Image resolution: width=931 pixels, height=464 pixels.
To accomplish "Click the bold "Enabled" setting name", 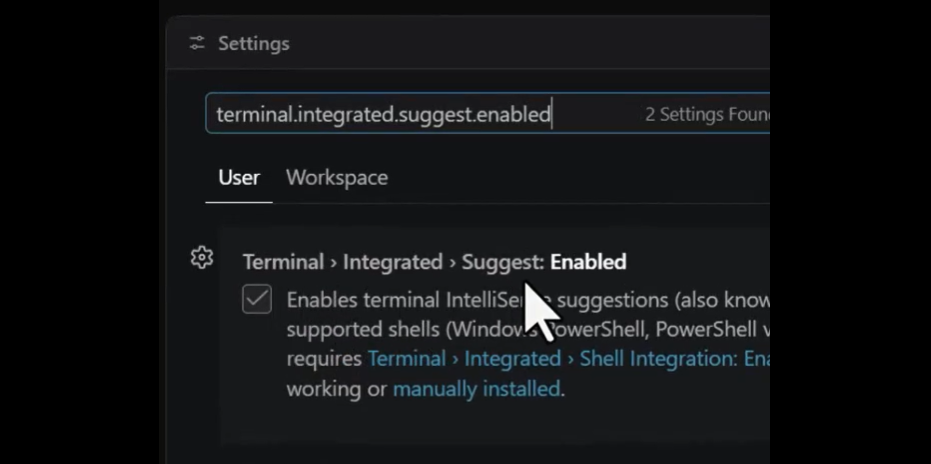I will (x=588, y=262).
